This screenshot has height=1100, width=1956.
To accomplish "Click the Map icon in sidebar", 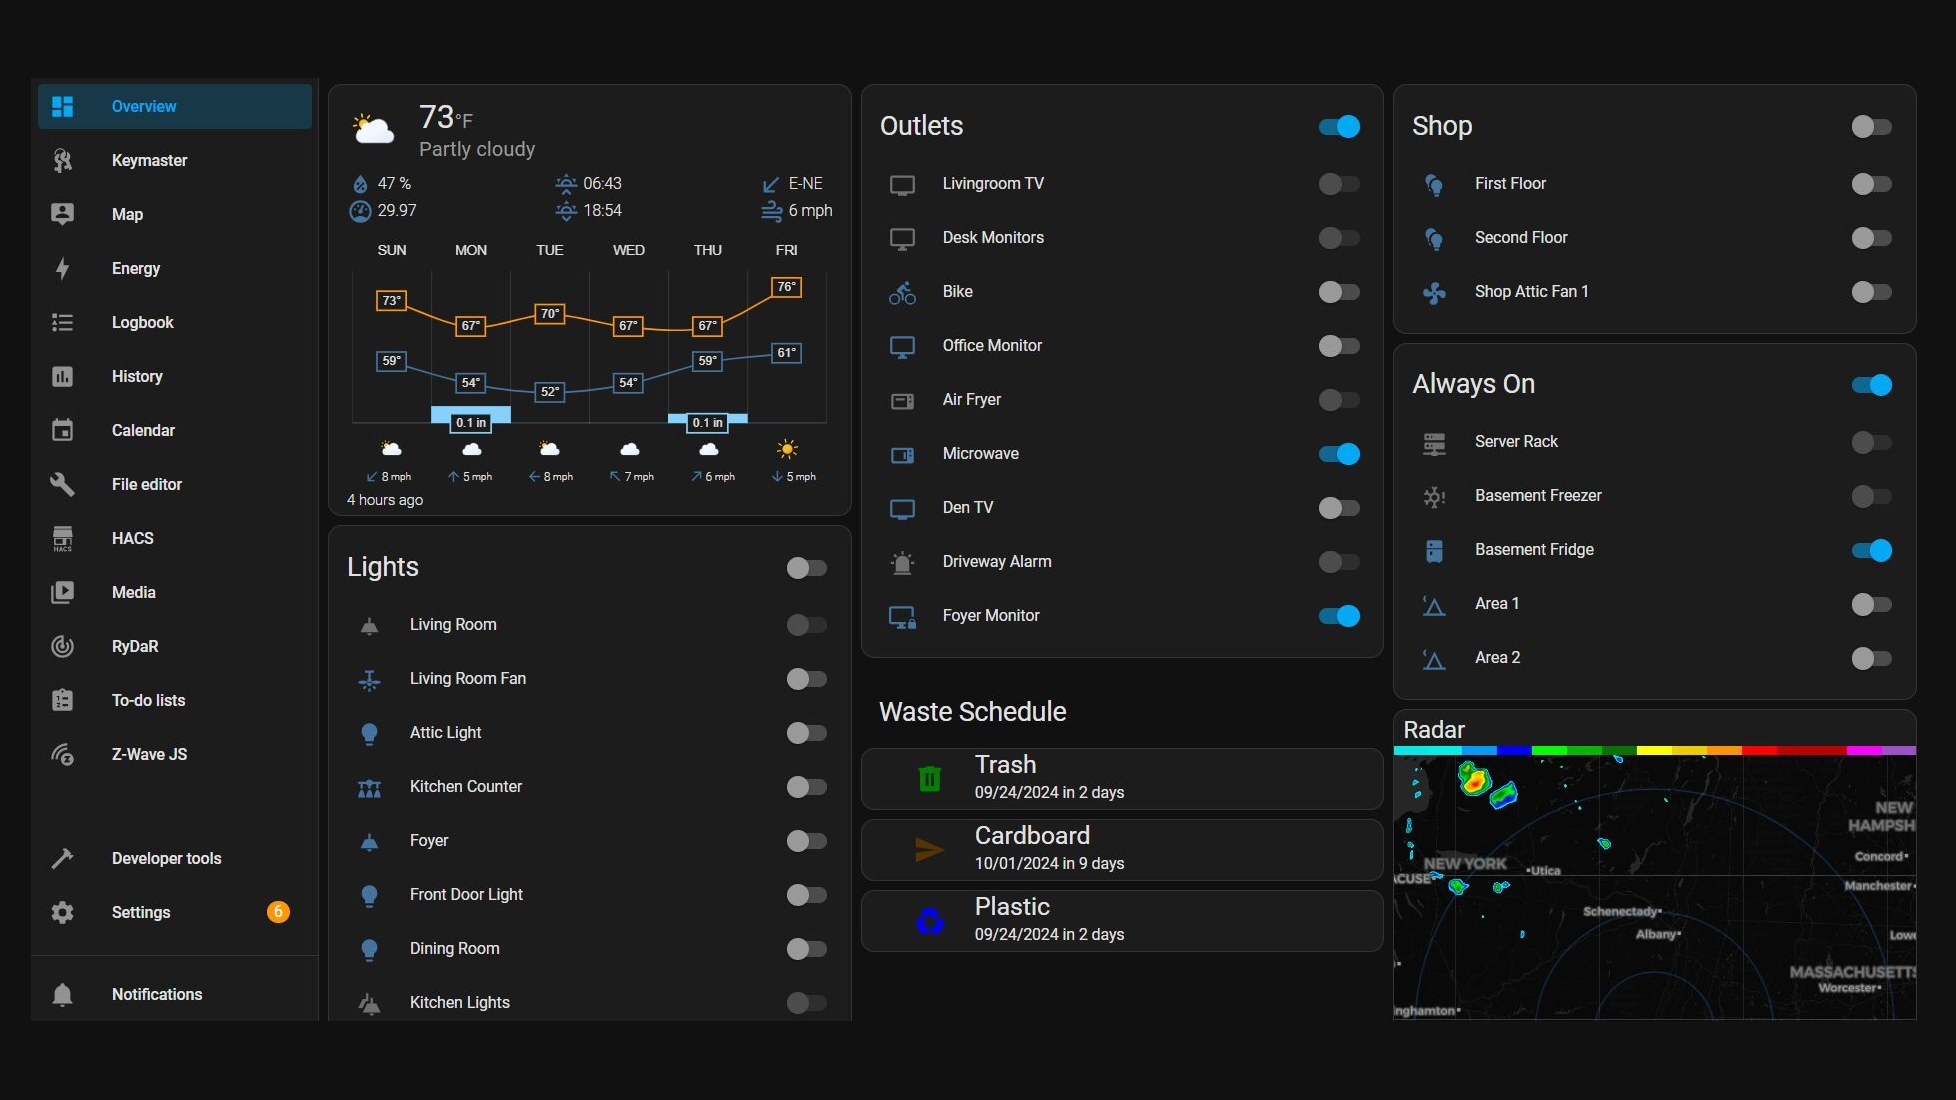I will (x=62, y=214).
